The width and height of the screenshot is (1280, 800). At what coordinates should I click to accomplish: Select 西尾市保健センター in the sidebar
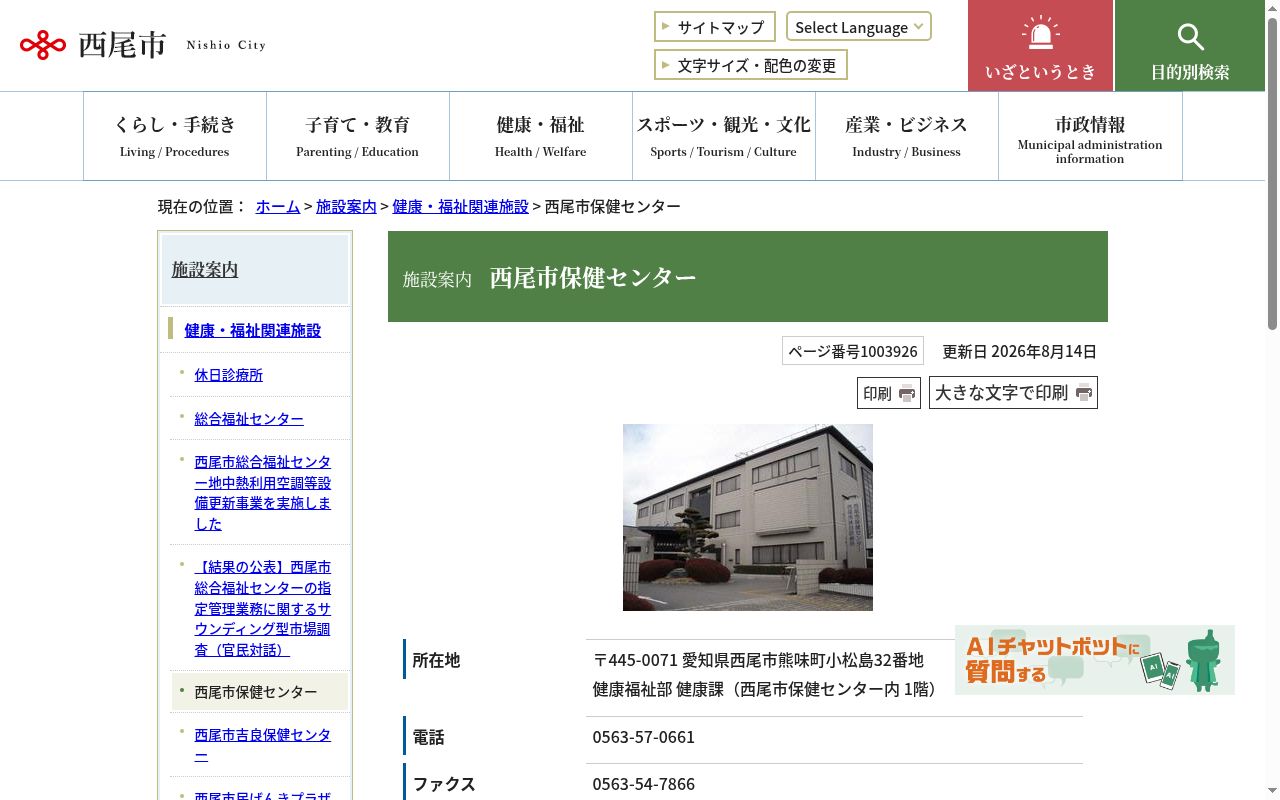[256, 692]
